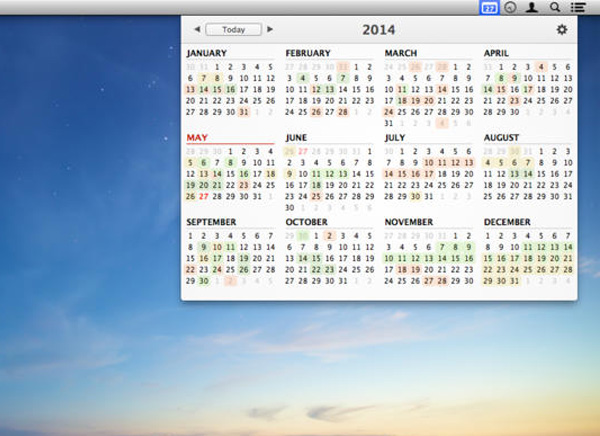This screenshot has width=600, height=436.
Task: Select October 2
Action: (x=329, y=236)
